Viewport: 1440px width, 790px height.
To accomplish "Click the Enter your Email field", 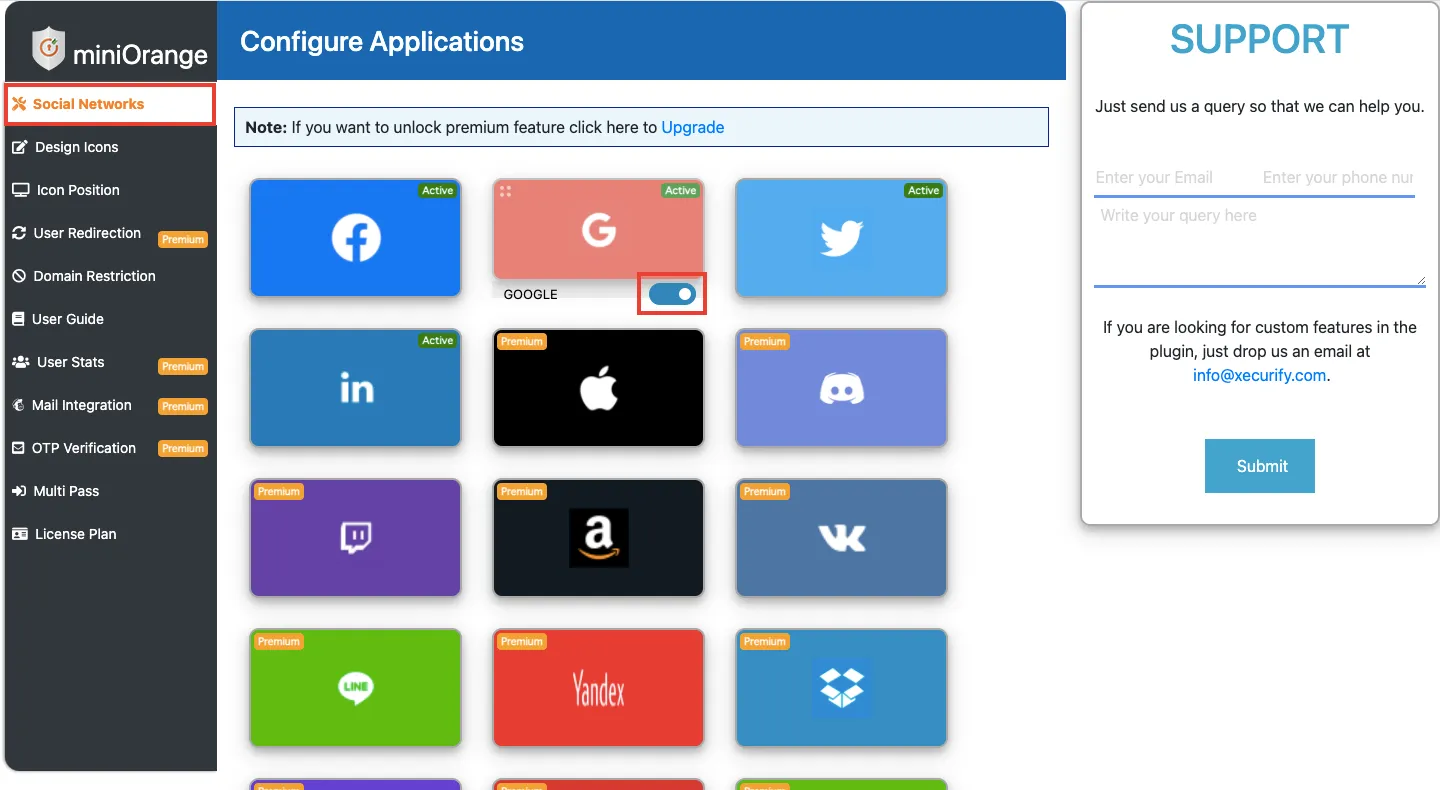I will pos(1173,178).
